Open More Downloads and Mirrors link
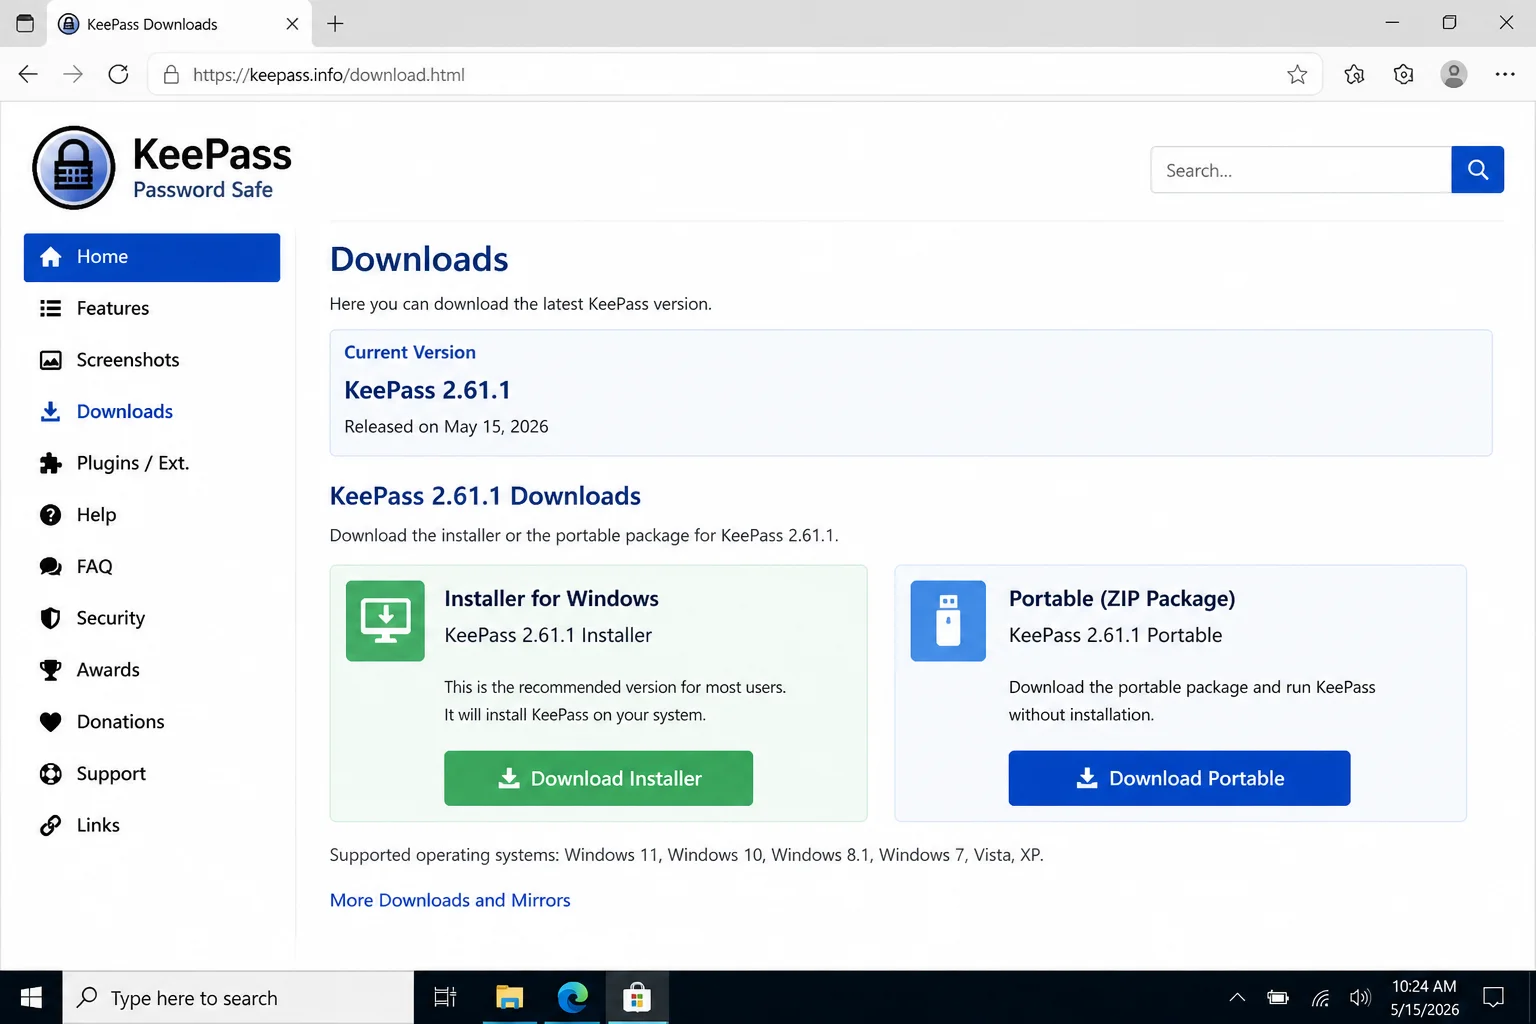 [450, 900]
